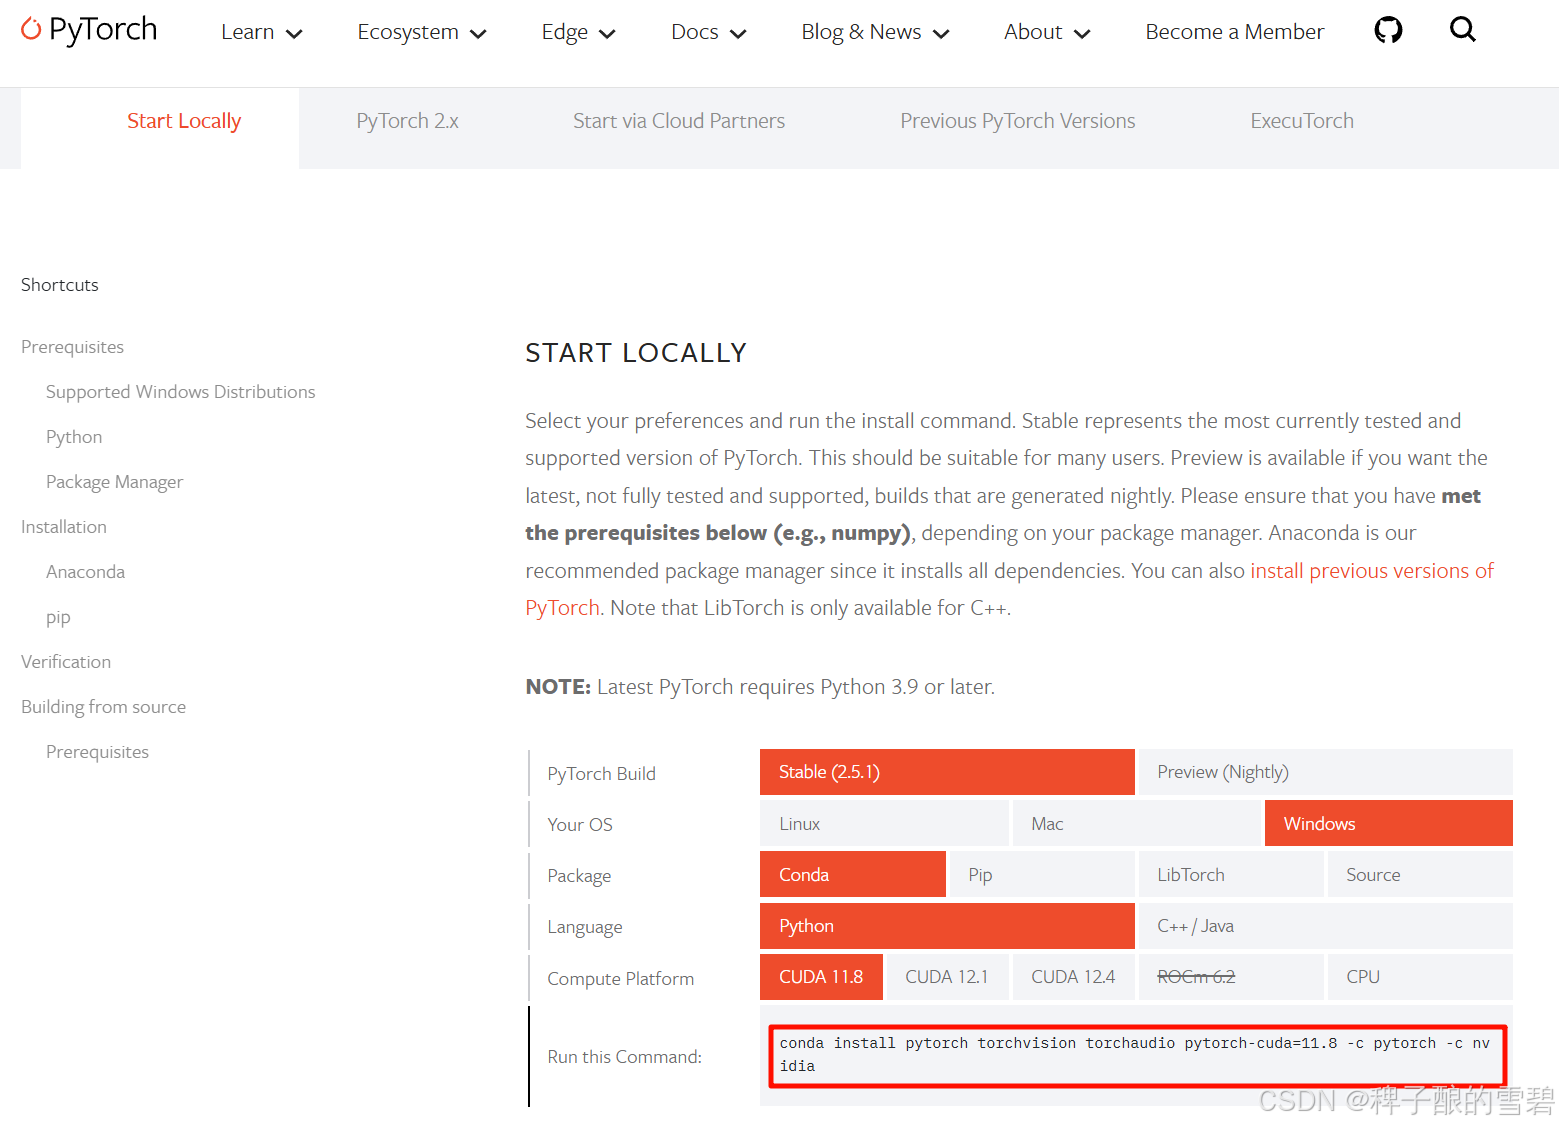Viewport: 1559px width, 1128px height.
Task: Go to Supported Windows Distributions shortcut
Action: [180, 392]
